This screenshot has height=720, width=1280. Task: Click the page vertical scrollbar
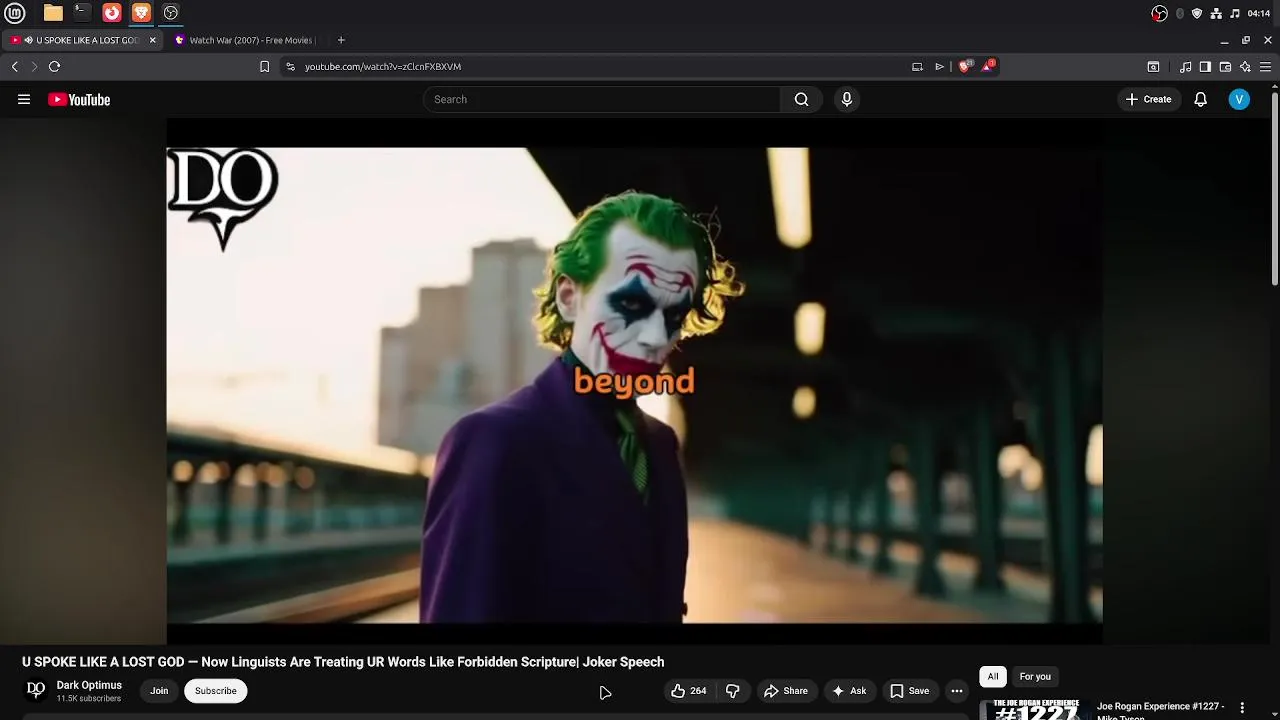[1275, 187]
